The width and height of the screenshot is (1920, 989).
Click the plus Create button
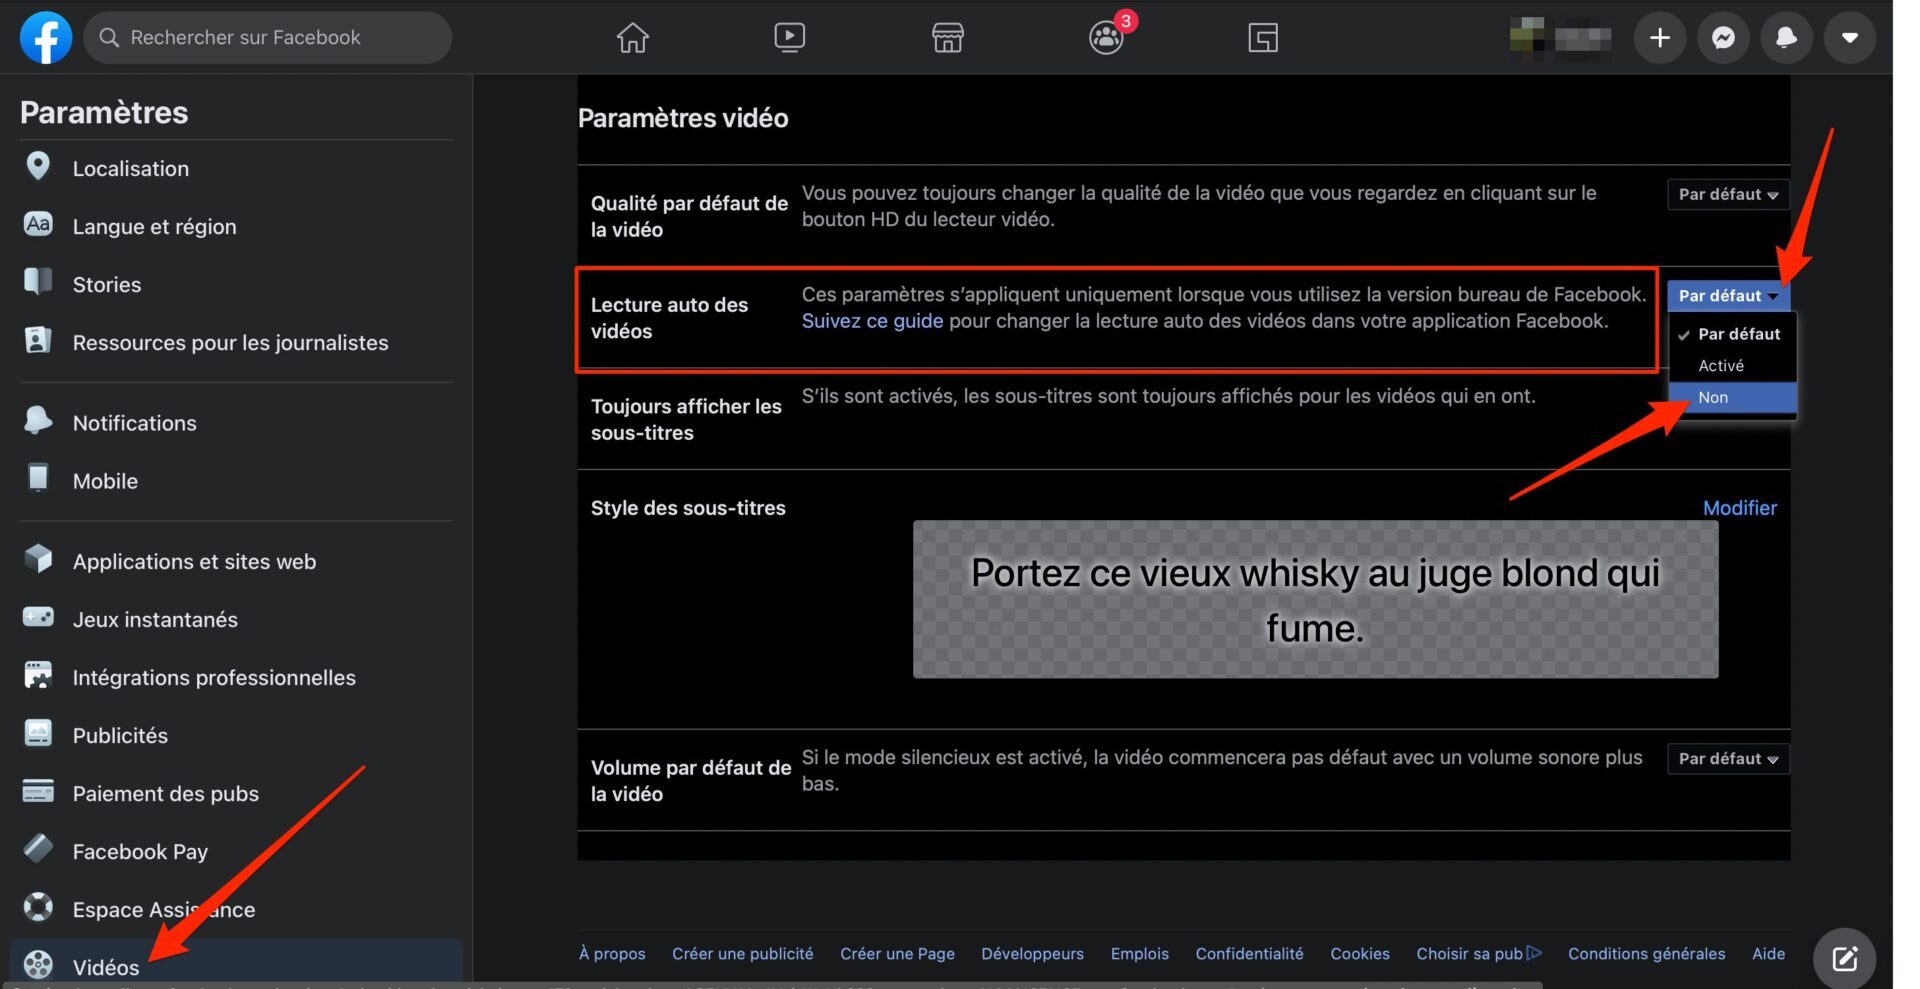tap(1660, 38)
